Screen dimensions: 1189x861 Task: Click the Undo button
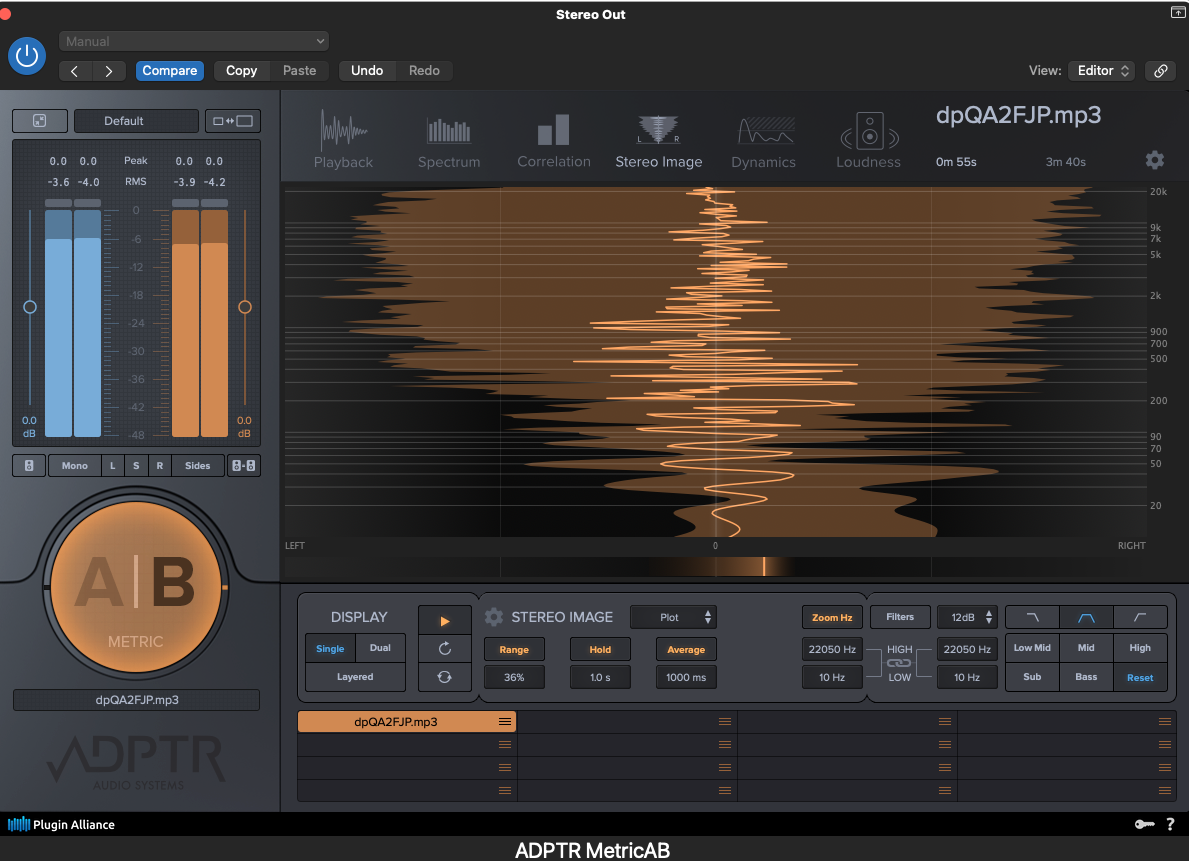(x=367, y=71)
